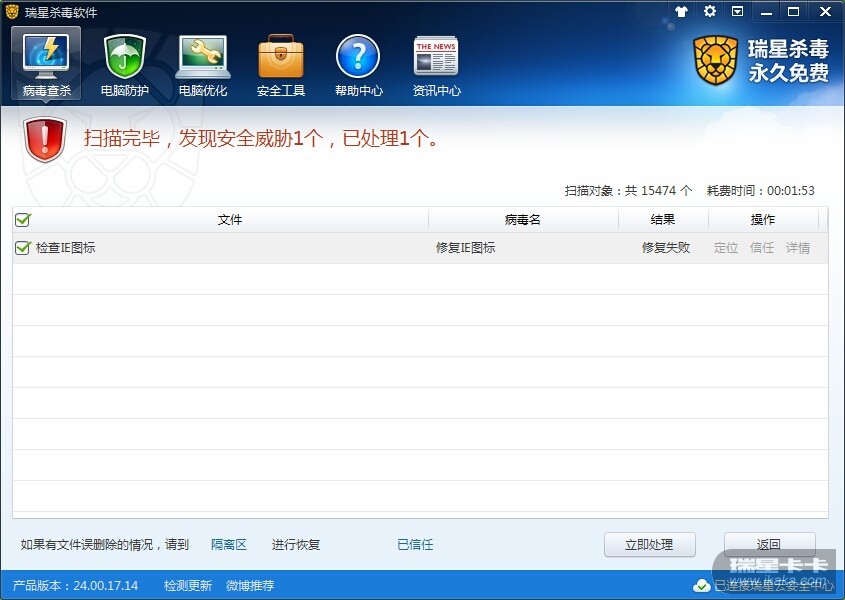Select the 修复IE图标 virus name cell
This screenshot has width=845, height=600.
[x=466, y=247]
